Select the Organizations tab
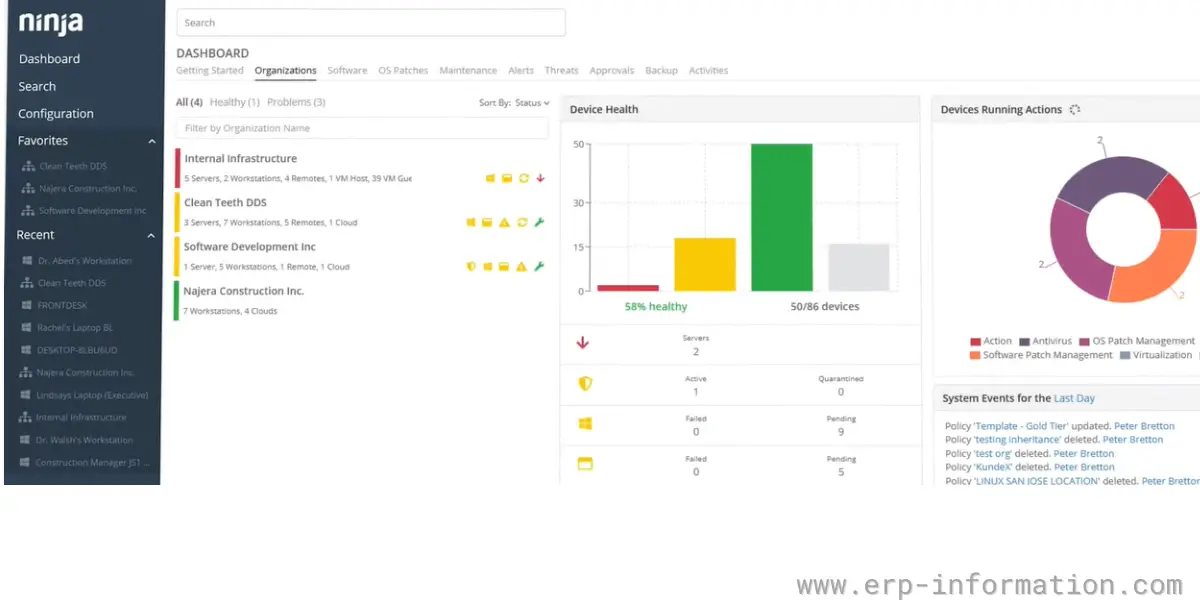This screenshot has width=1200, height=600. click(285, 71)
